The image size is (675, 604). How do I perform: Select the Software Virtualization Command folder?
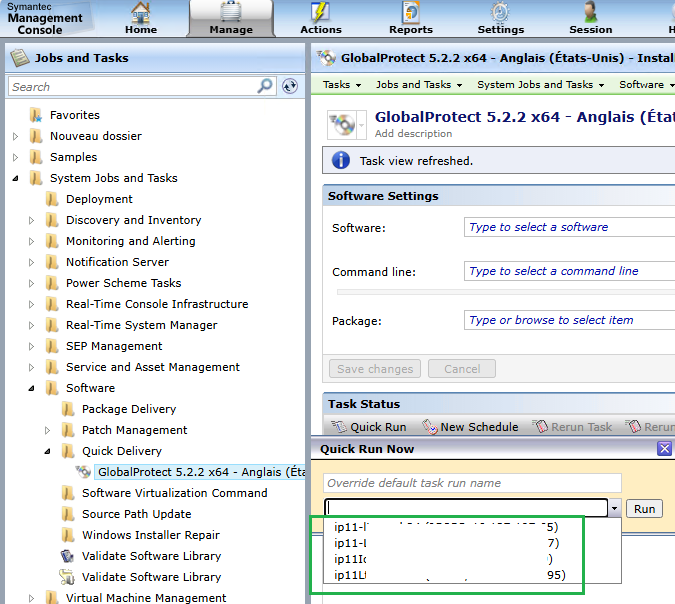174,493
